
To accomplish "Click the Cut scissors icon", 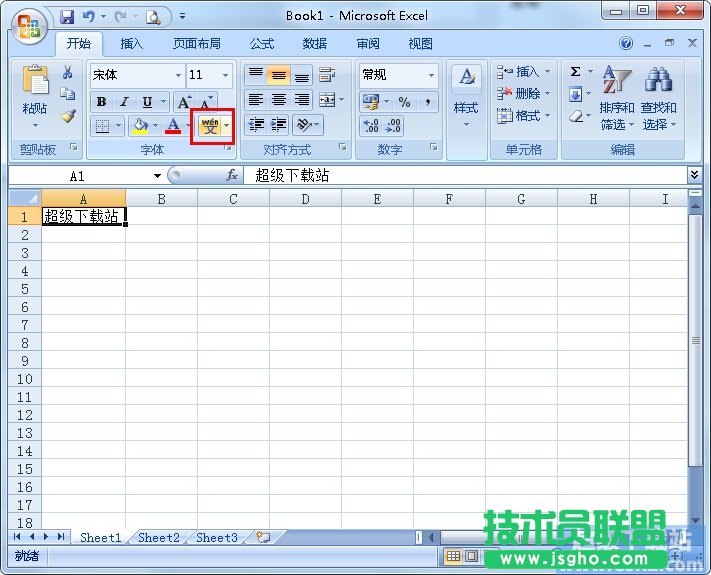I will (68, 73).
